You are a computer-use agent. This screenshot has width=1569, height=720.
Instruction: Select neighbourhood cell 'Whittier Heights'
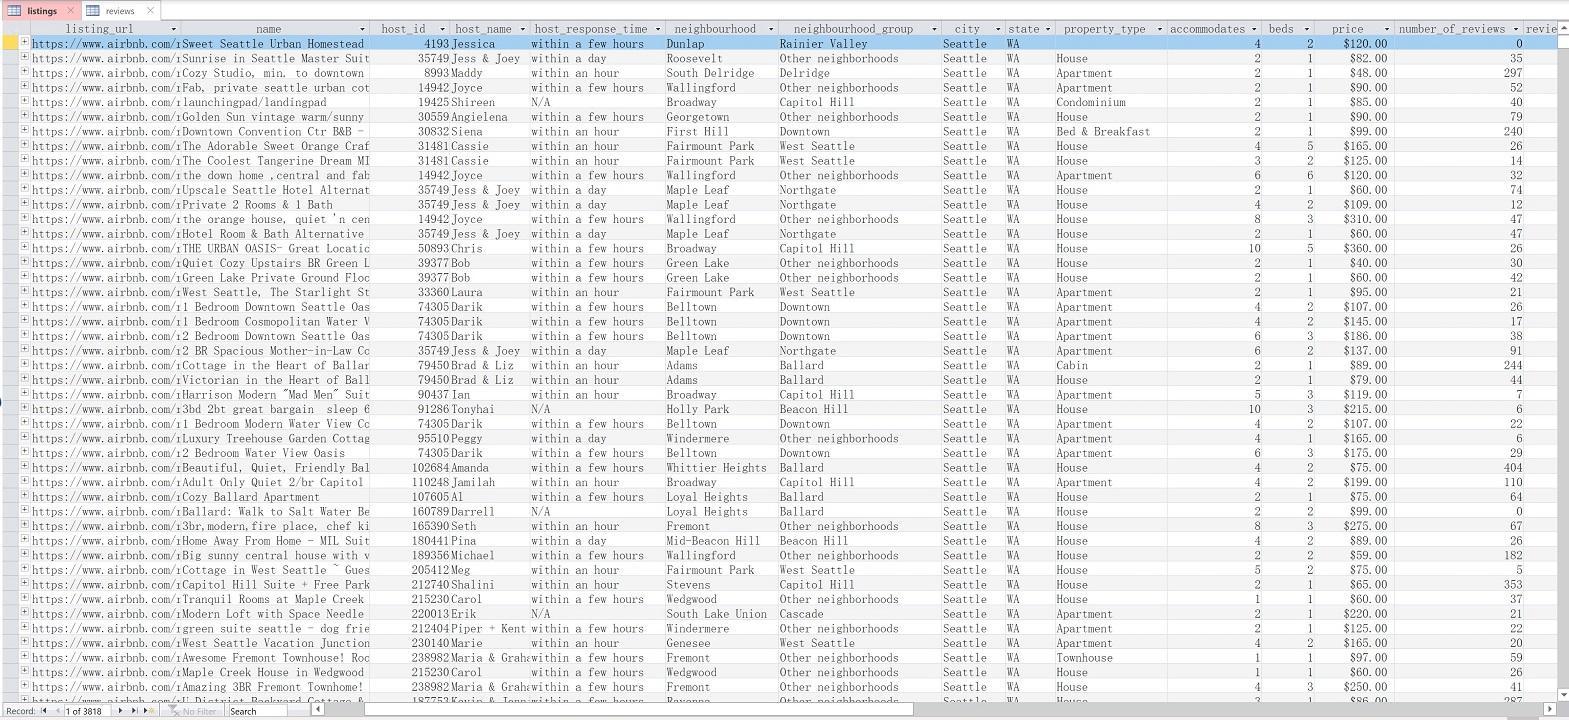click(x=720, y=468)
